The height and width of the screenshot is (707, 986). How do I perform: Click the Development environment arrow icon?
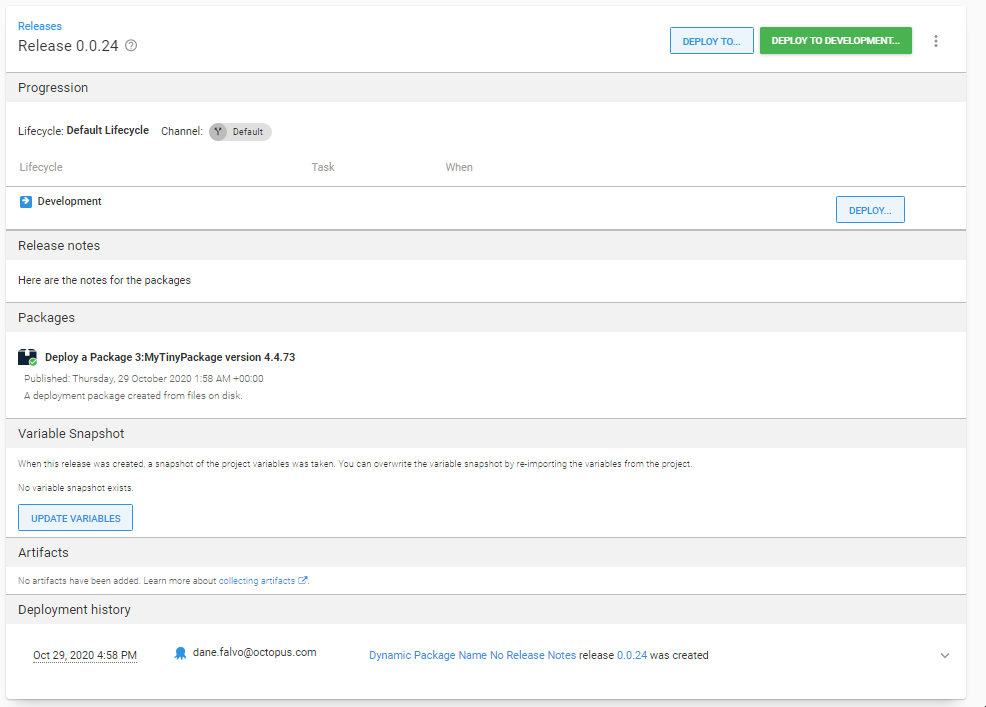(x=26, y=201)
